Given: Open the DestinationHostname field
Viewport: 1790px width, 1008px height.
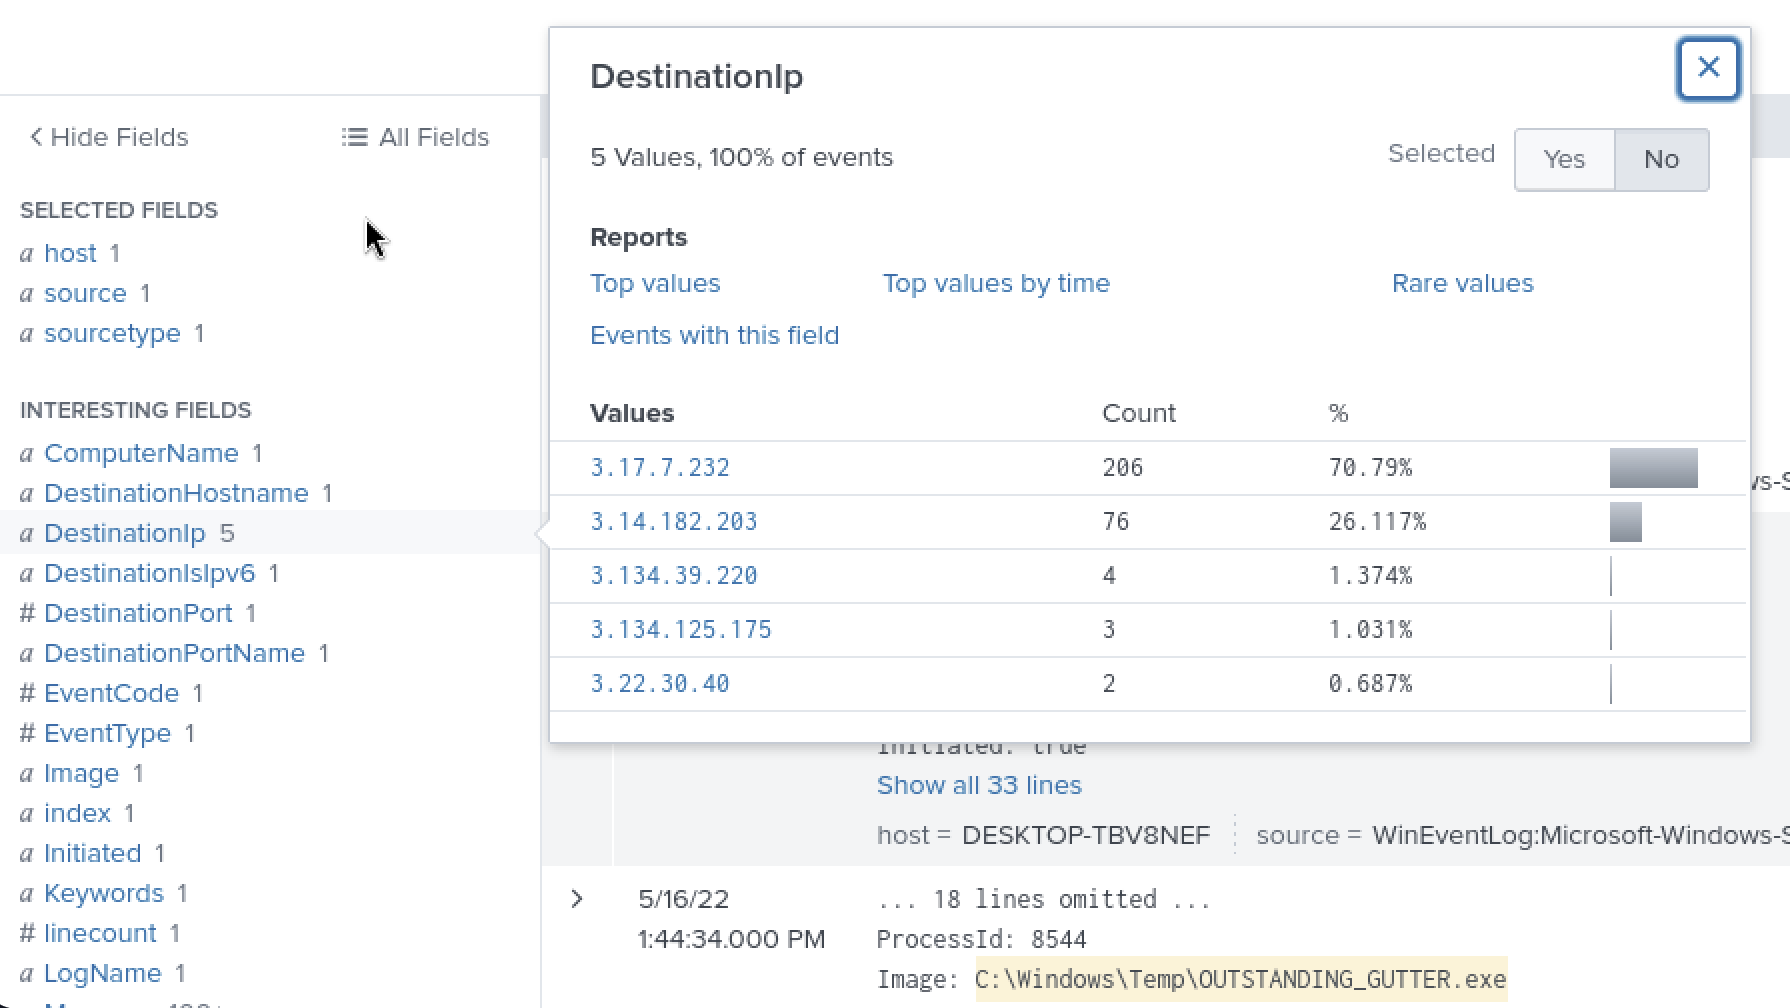Looking at the screenshot, I should click(x=176, y=493).
